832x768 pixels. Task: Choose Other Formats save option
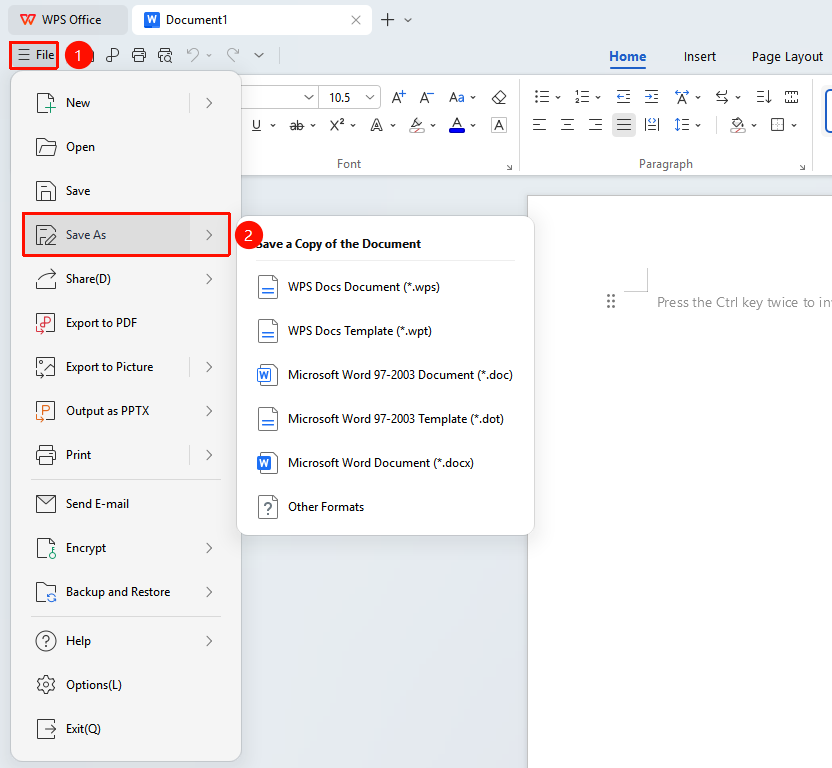[x=385, y=507]
